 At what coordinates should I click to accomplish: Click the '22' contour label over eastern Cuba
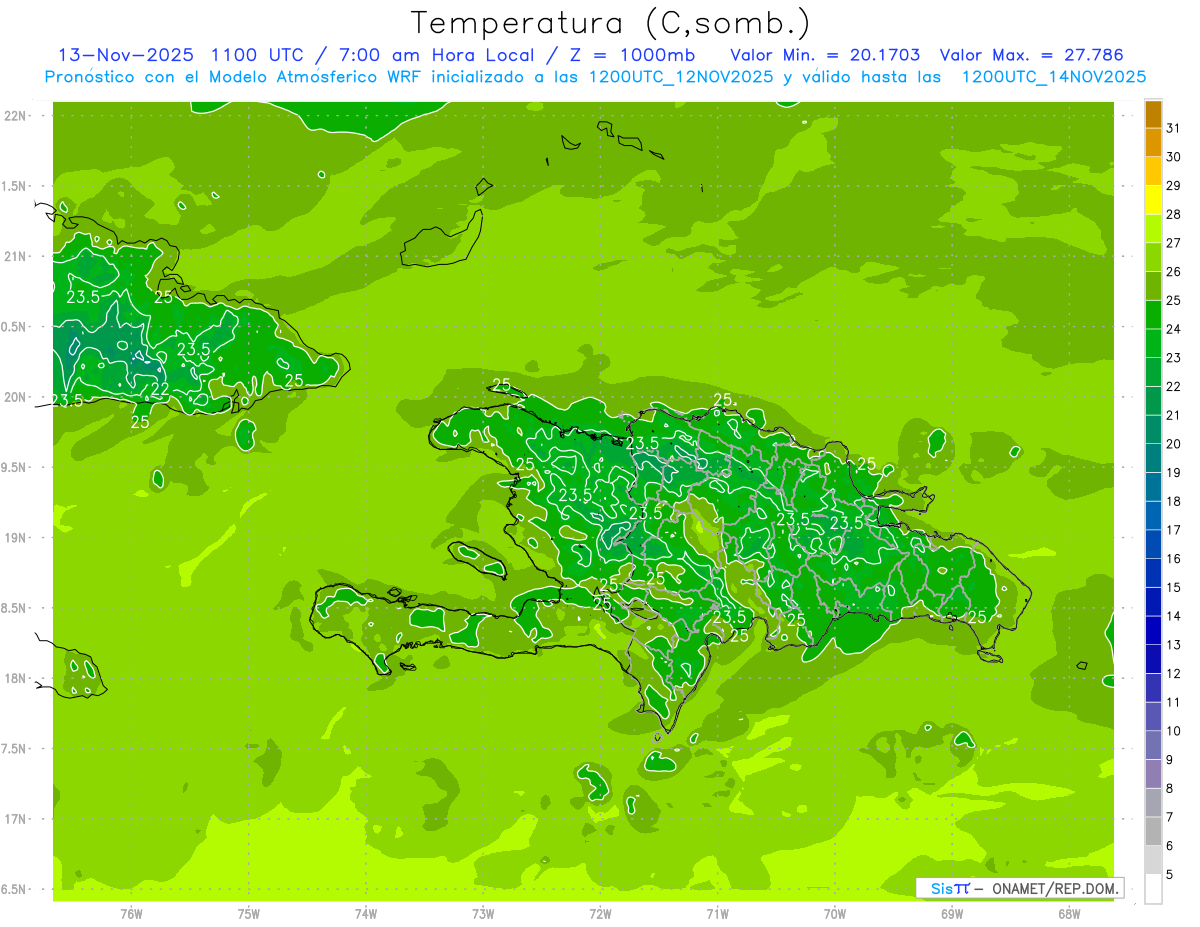click(x=160, y=389)
